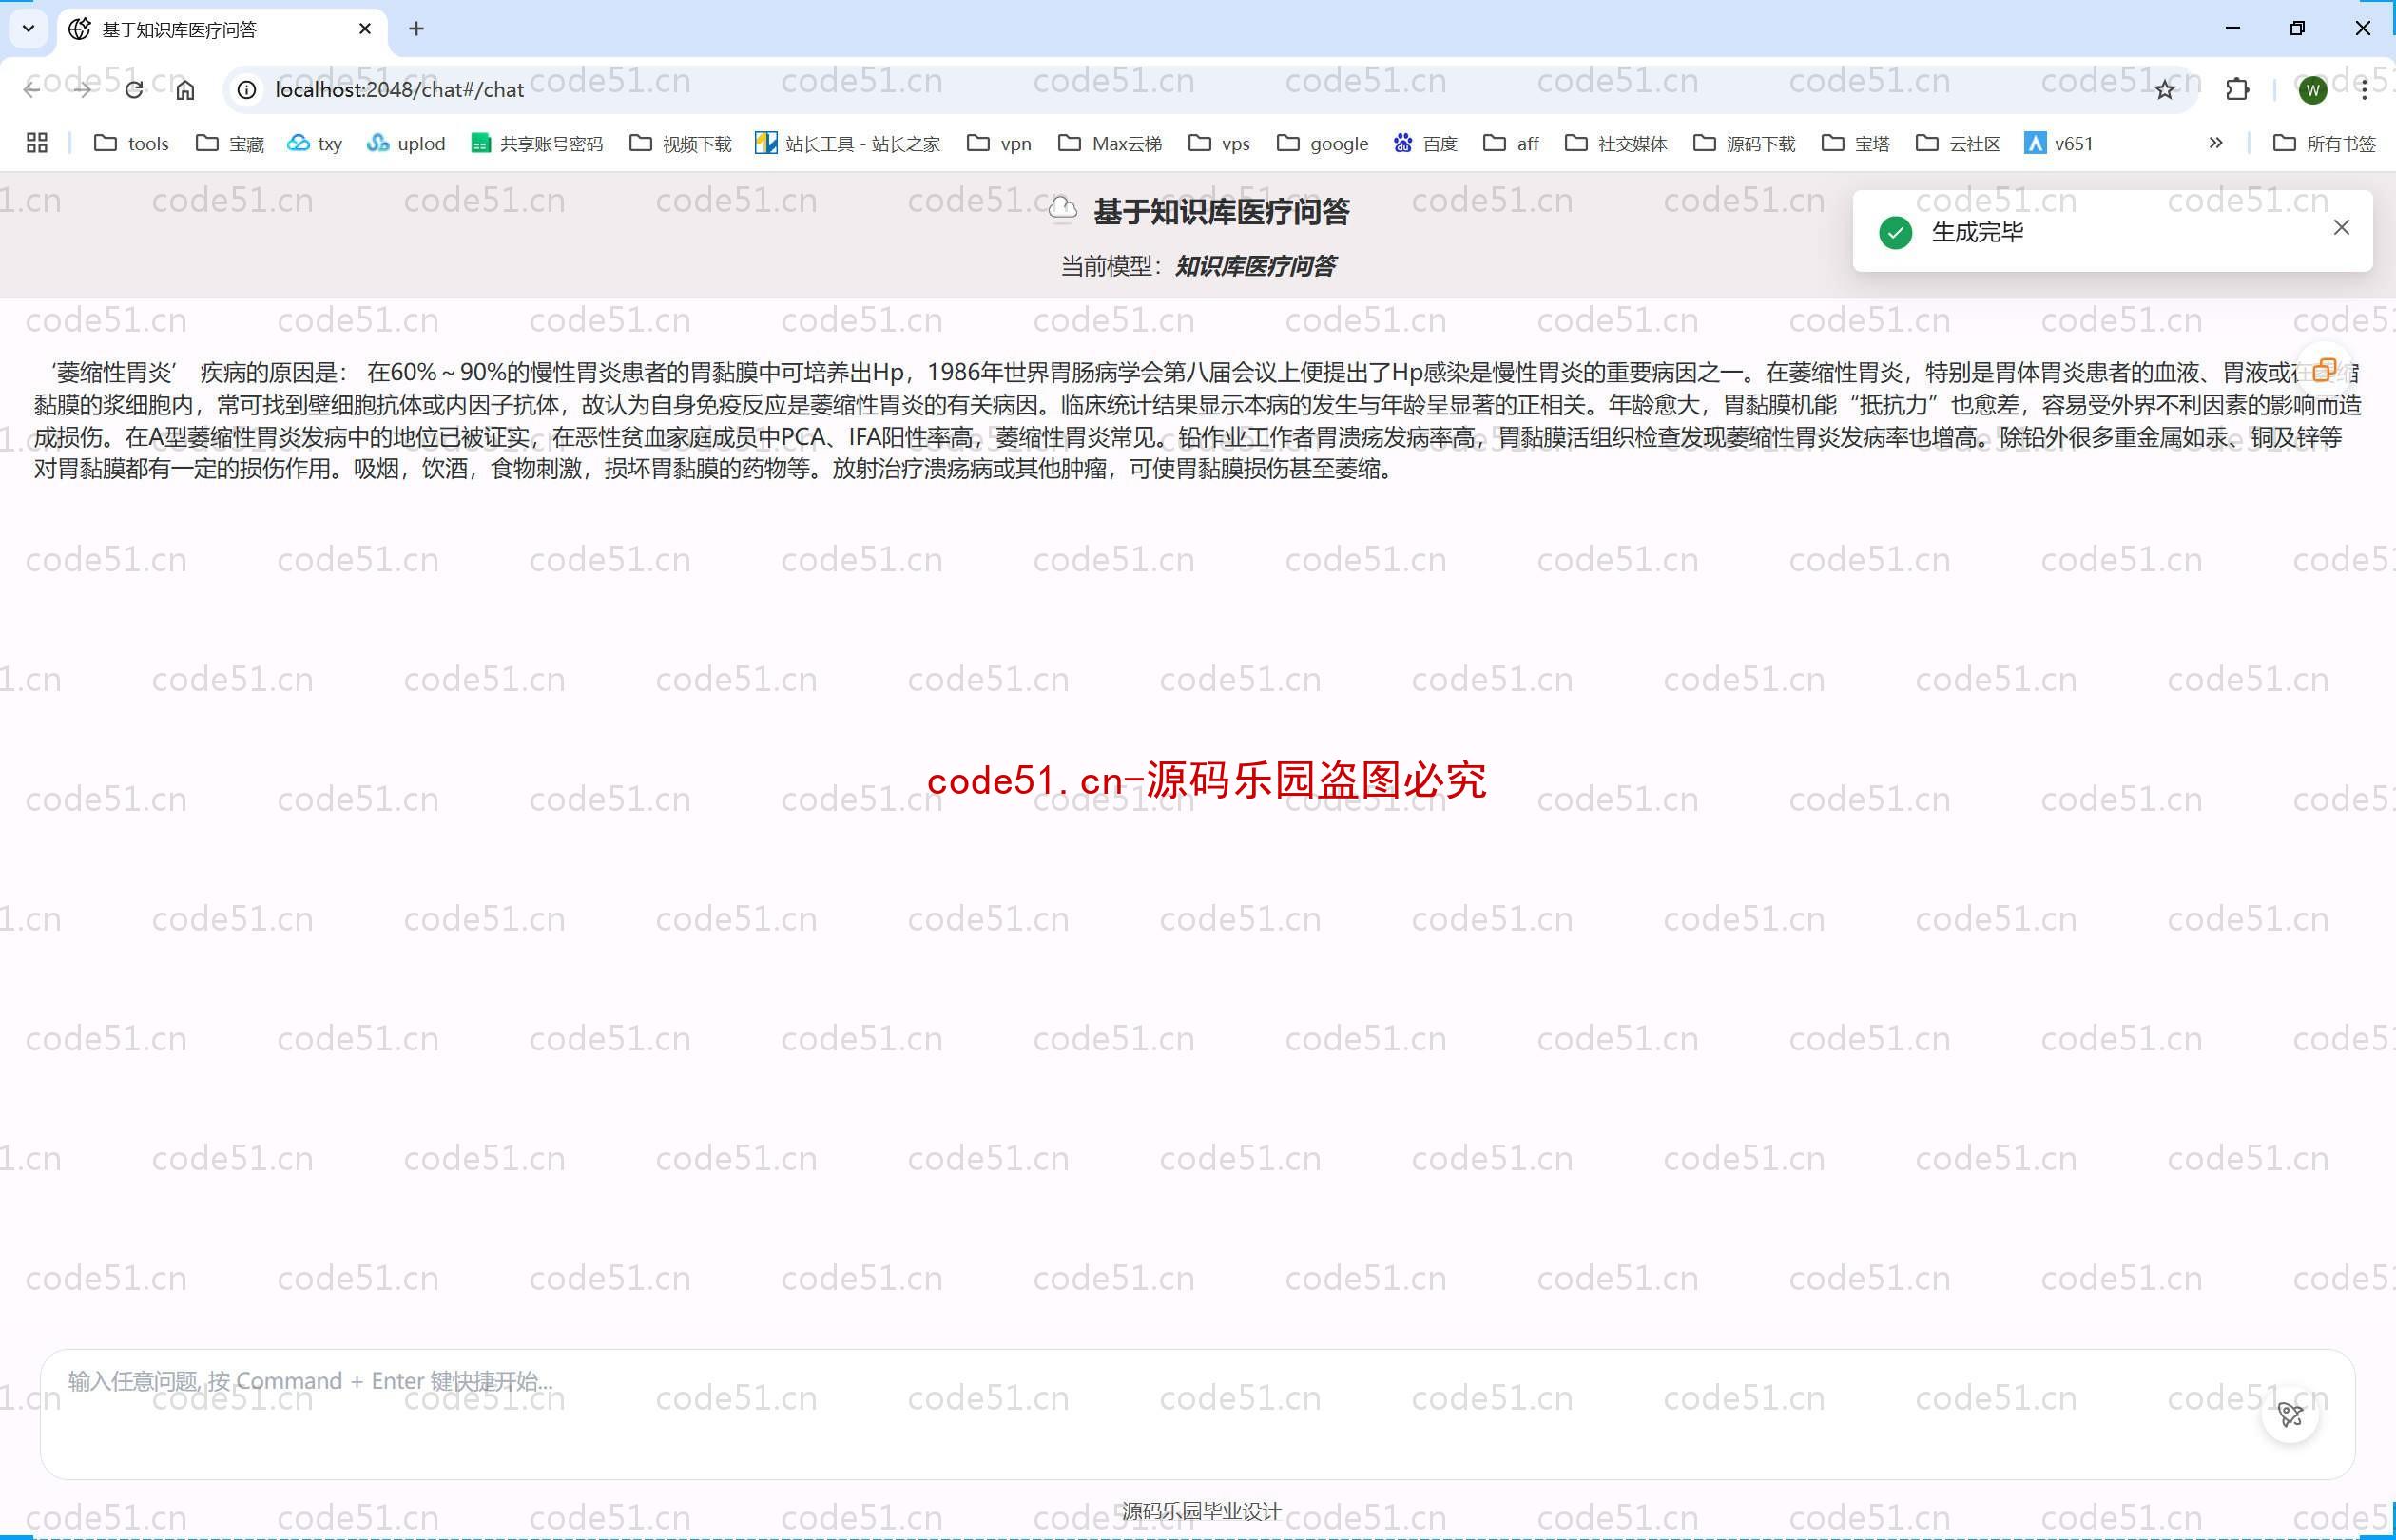Bookmark this page with the star icon
This screenshot has width=2396, height=1540.
tap(2165, 90)
